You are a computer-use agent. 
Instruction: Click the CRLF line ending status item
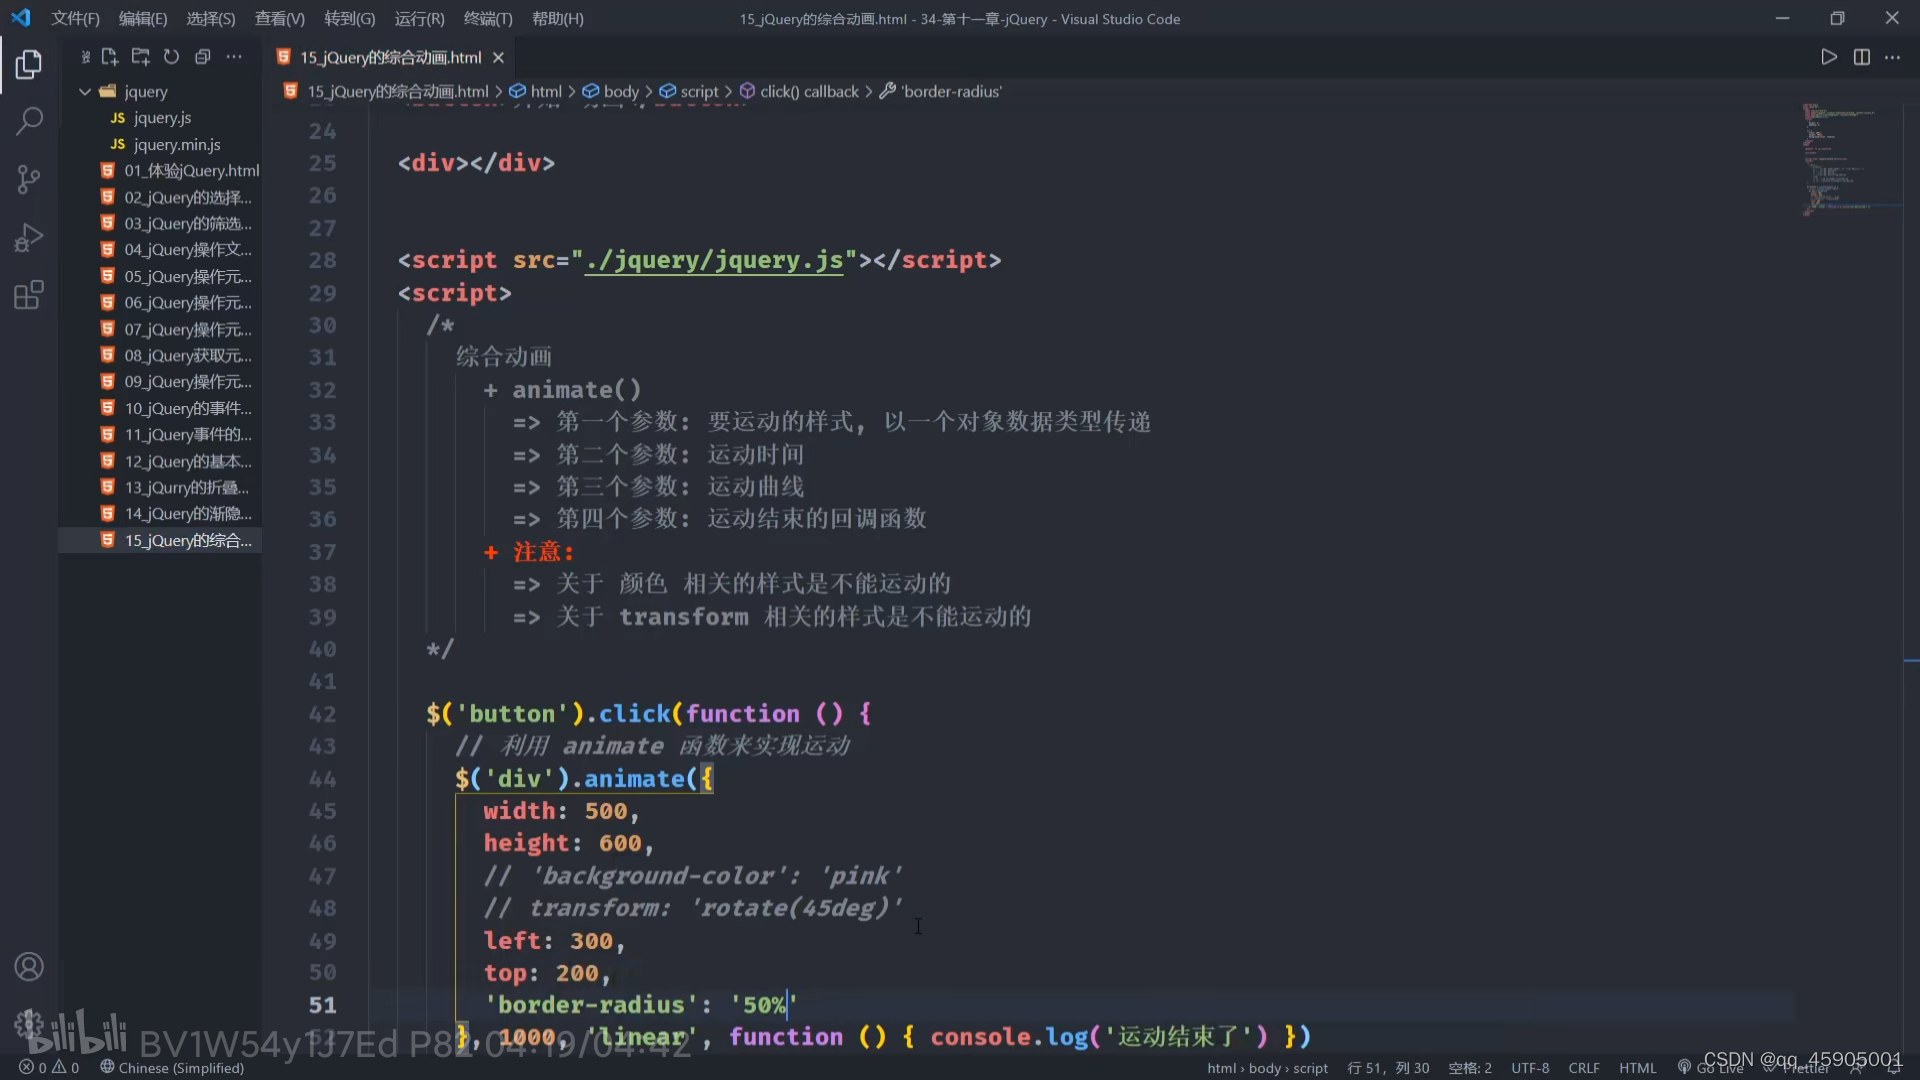pyautogui.click(x=1583, y=1067)
